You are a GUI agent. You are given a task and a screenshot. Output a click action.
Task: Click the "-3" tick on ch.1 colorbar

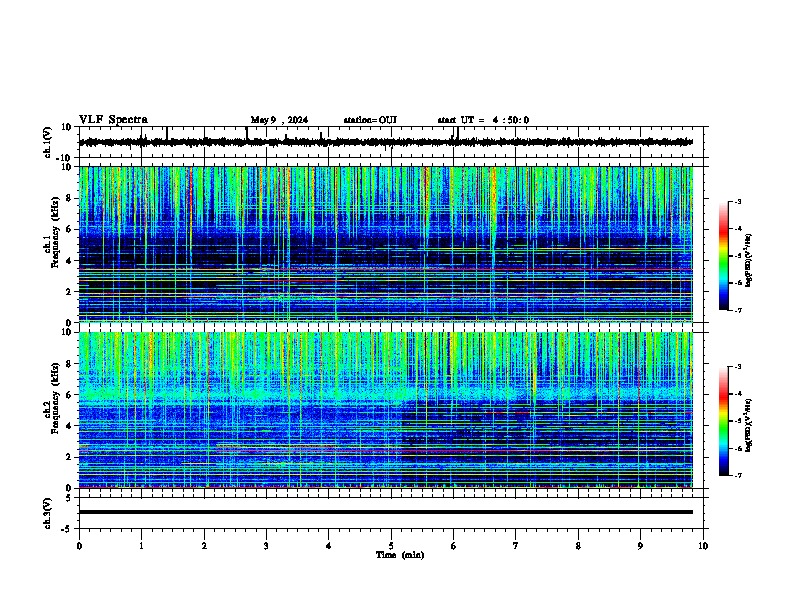(x=738, y=202)
